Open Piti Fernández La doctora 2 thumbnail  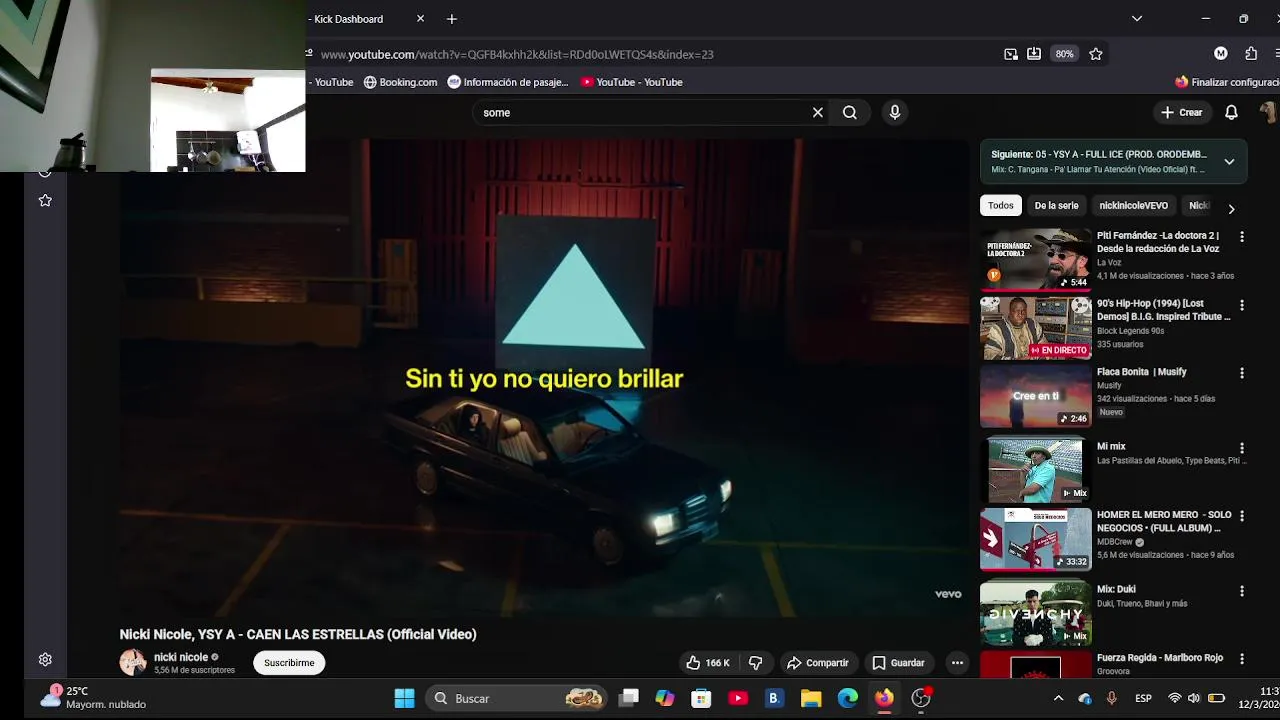coord(1036,258)
